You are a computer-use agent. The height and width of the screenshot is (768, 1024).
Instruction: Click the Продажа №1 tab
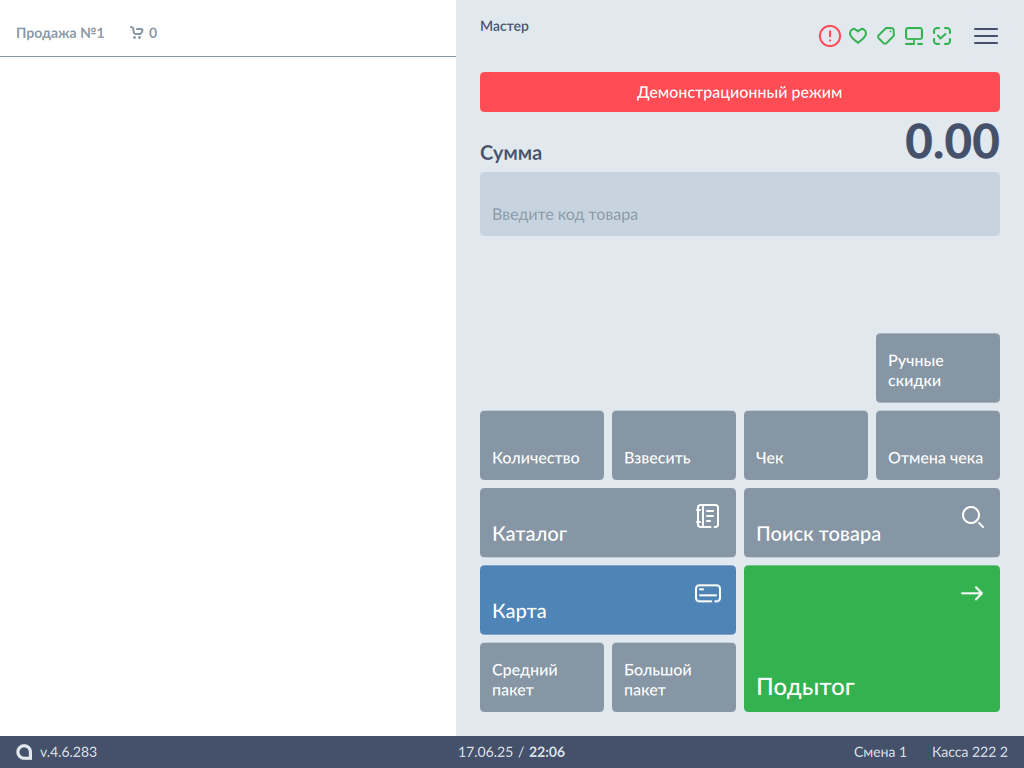tap(60, 33)
